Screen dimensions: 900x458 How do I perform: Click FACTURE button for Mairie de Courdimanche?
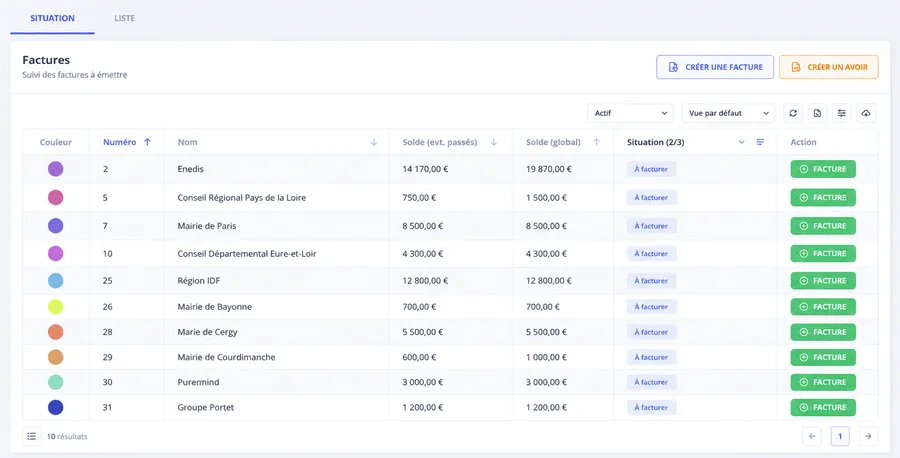(x=823, y=357)
